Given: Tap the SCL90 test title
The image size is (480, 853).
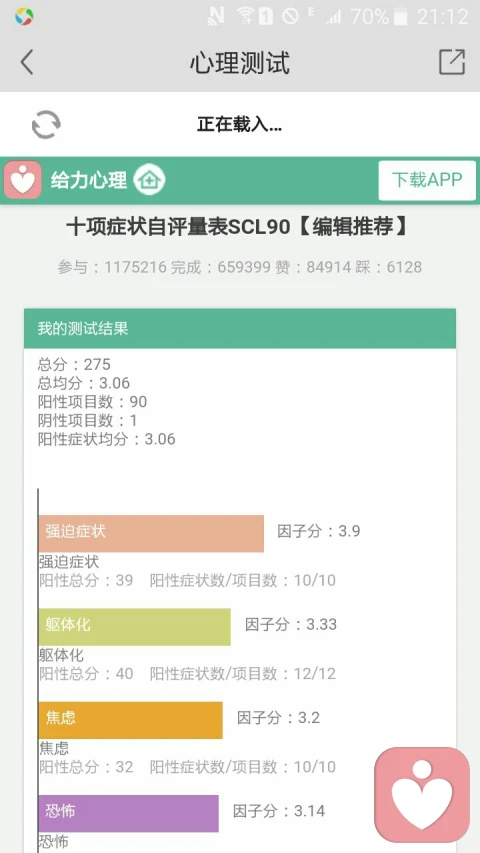Looking at the screenshot, I should point(237,227).
